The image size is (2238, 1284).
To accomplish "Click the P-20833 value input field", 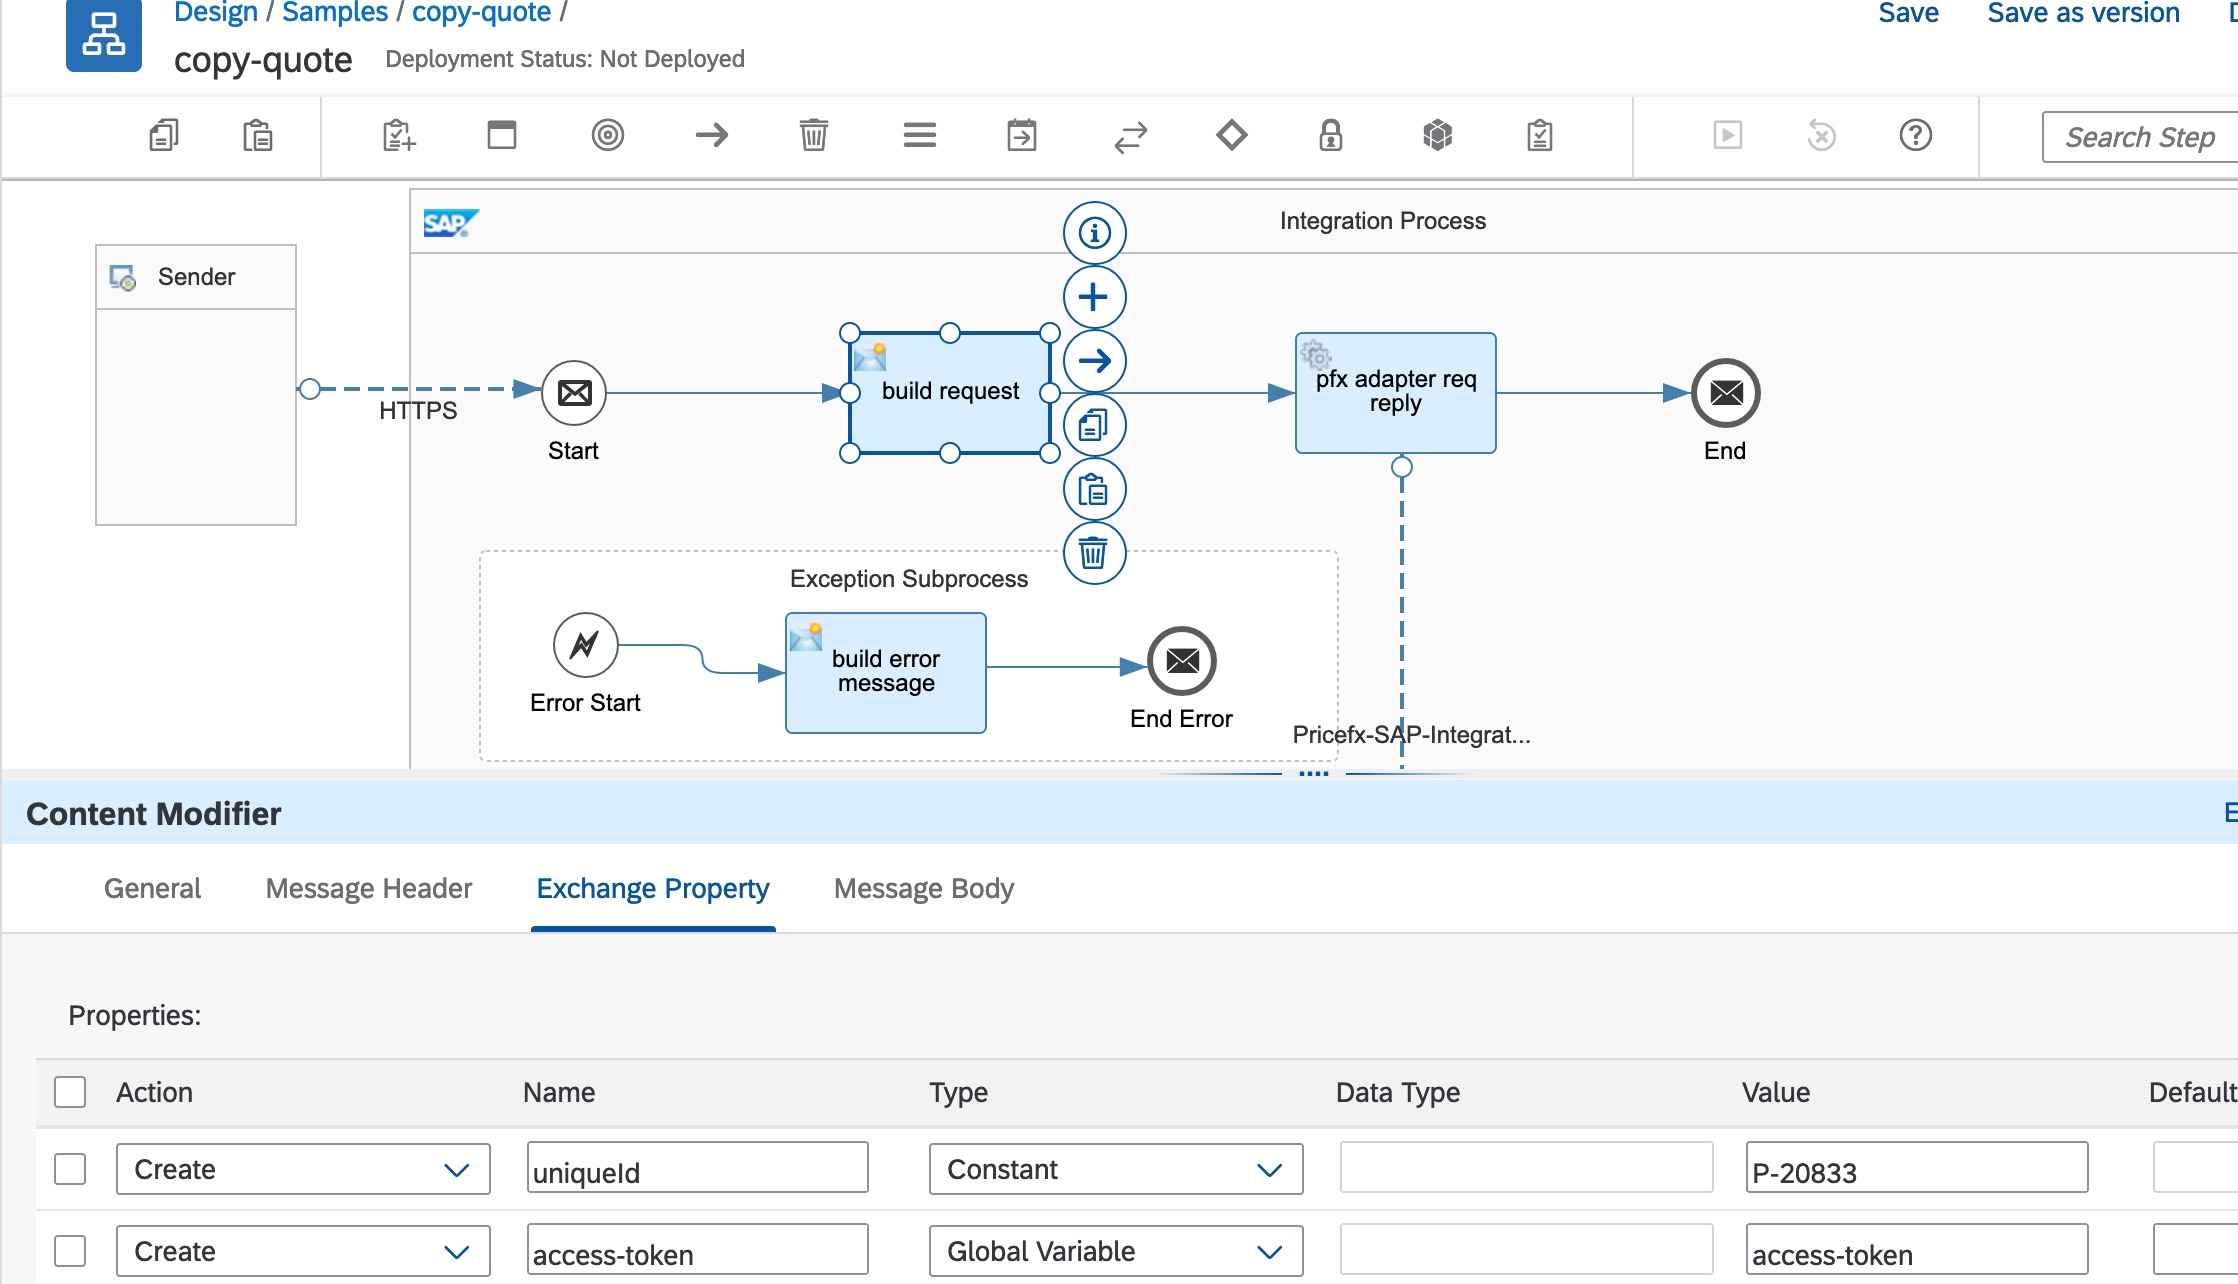I will 1915,1169.
